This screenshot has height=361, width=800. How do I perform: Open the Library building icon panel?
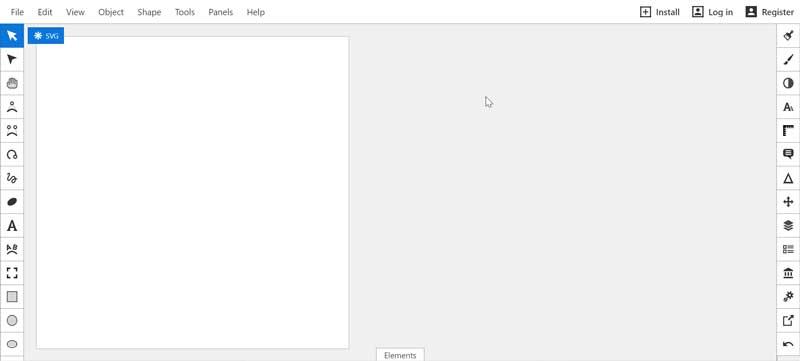click(x=788, y=273)
